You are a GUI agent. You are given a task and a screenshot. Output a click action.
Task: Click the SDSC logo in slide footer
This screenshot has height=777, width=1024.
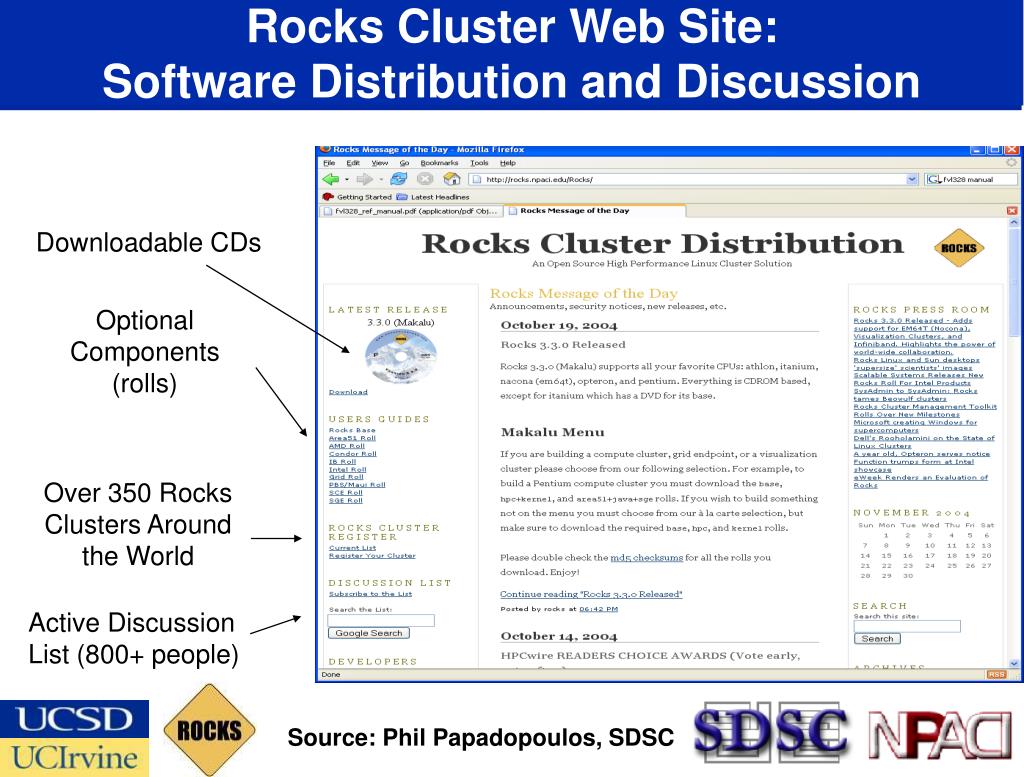(x=772, y=733)
